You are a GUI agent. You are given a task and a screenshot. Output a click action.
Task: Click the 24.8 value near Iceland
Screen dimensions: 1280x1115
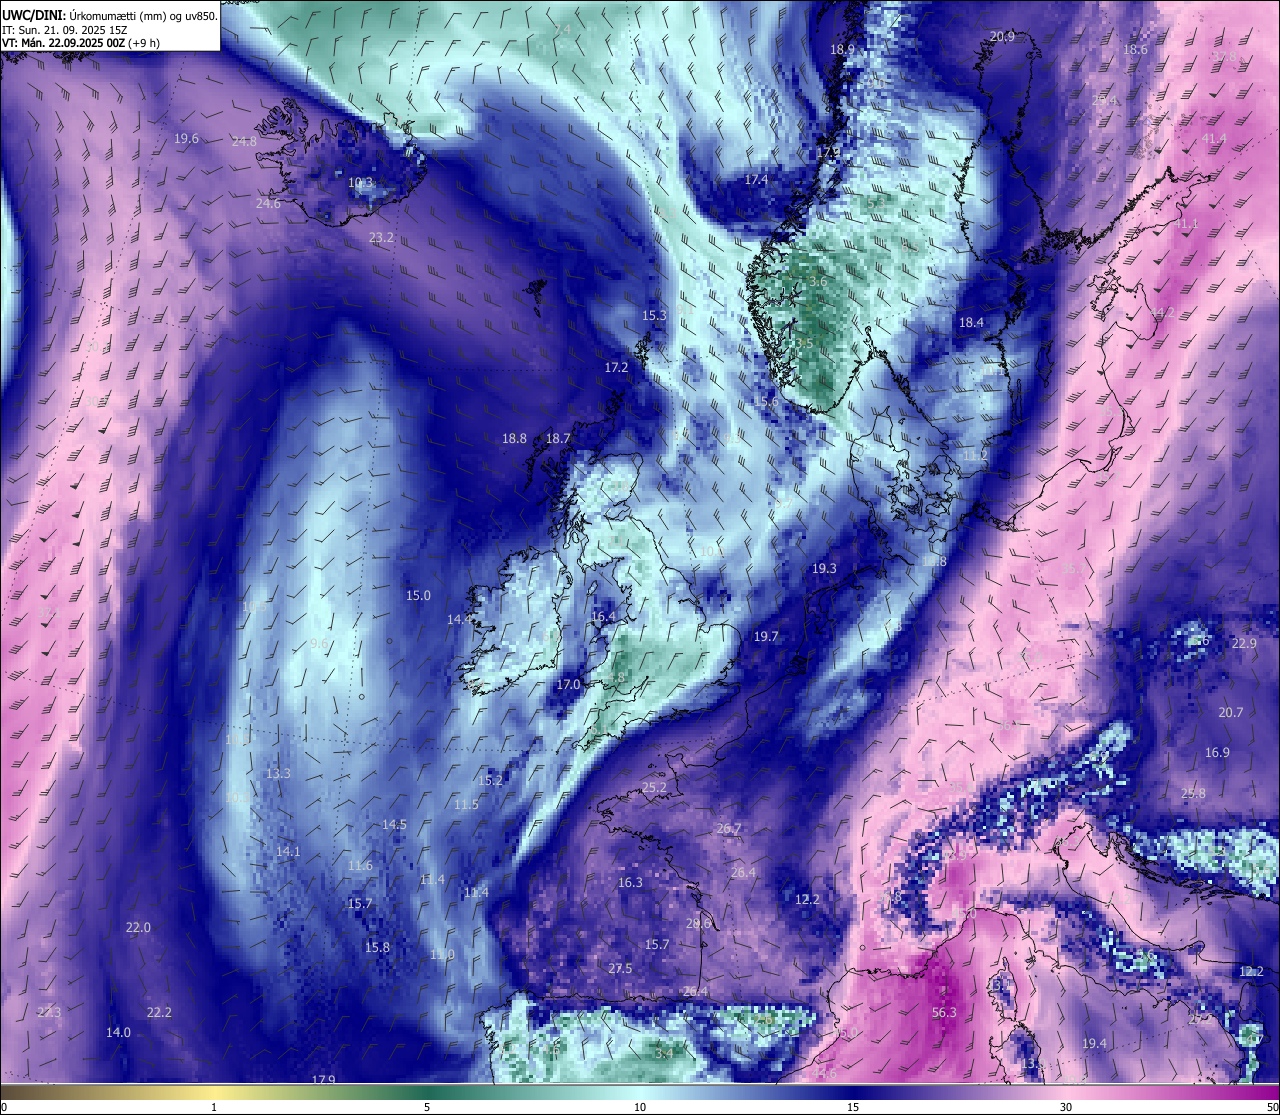pos(244,142)
